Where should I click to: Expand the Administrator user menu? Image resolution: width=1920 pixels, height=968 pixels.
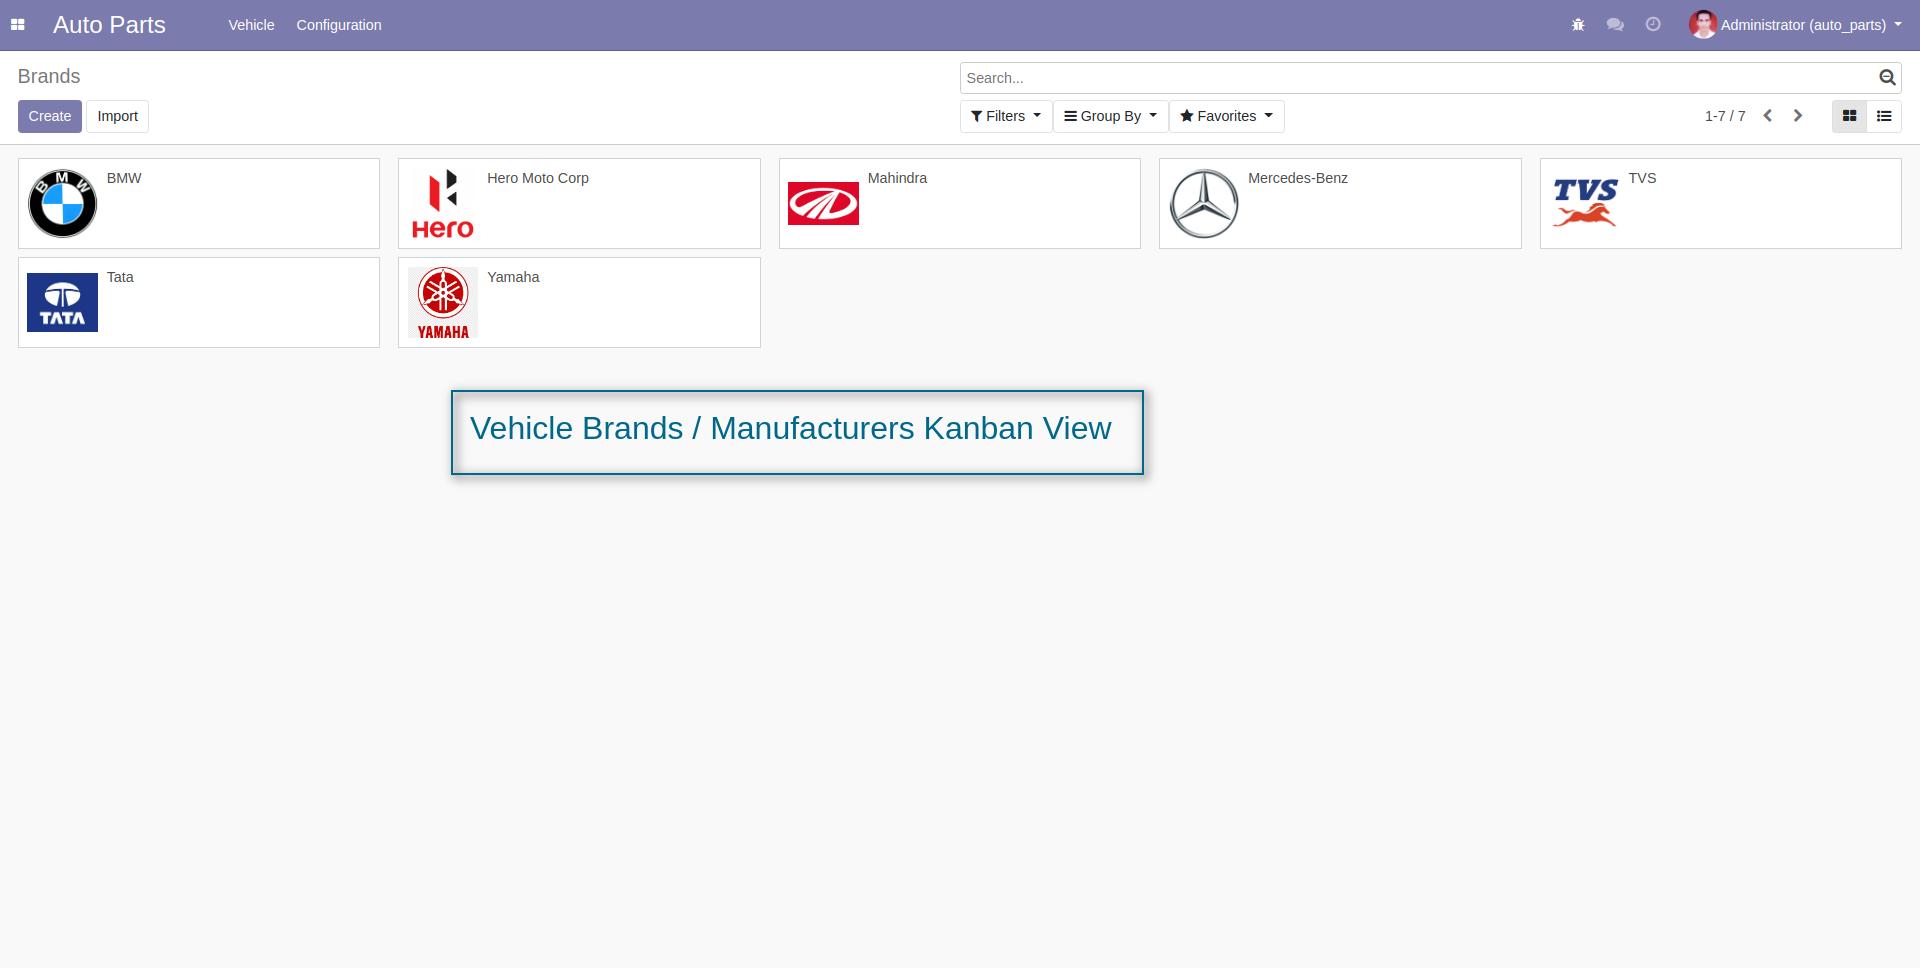pyautogui.click(x=1796, y=25)
